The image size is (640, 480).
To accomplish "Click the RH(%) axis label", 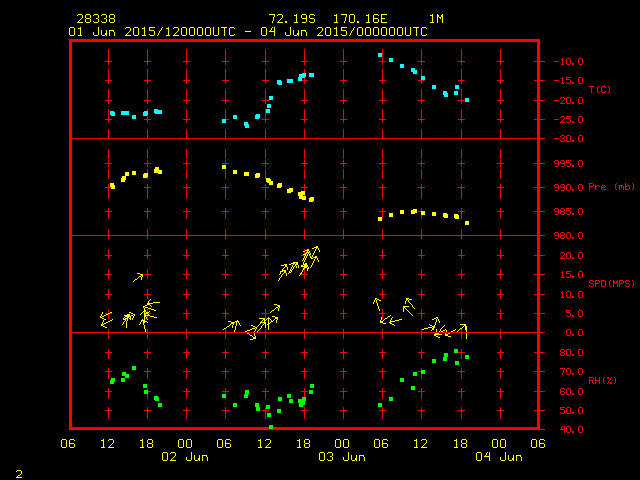I will (x=602, y=380).
